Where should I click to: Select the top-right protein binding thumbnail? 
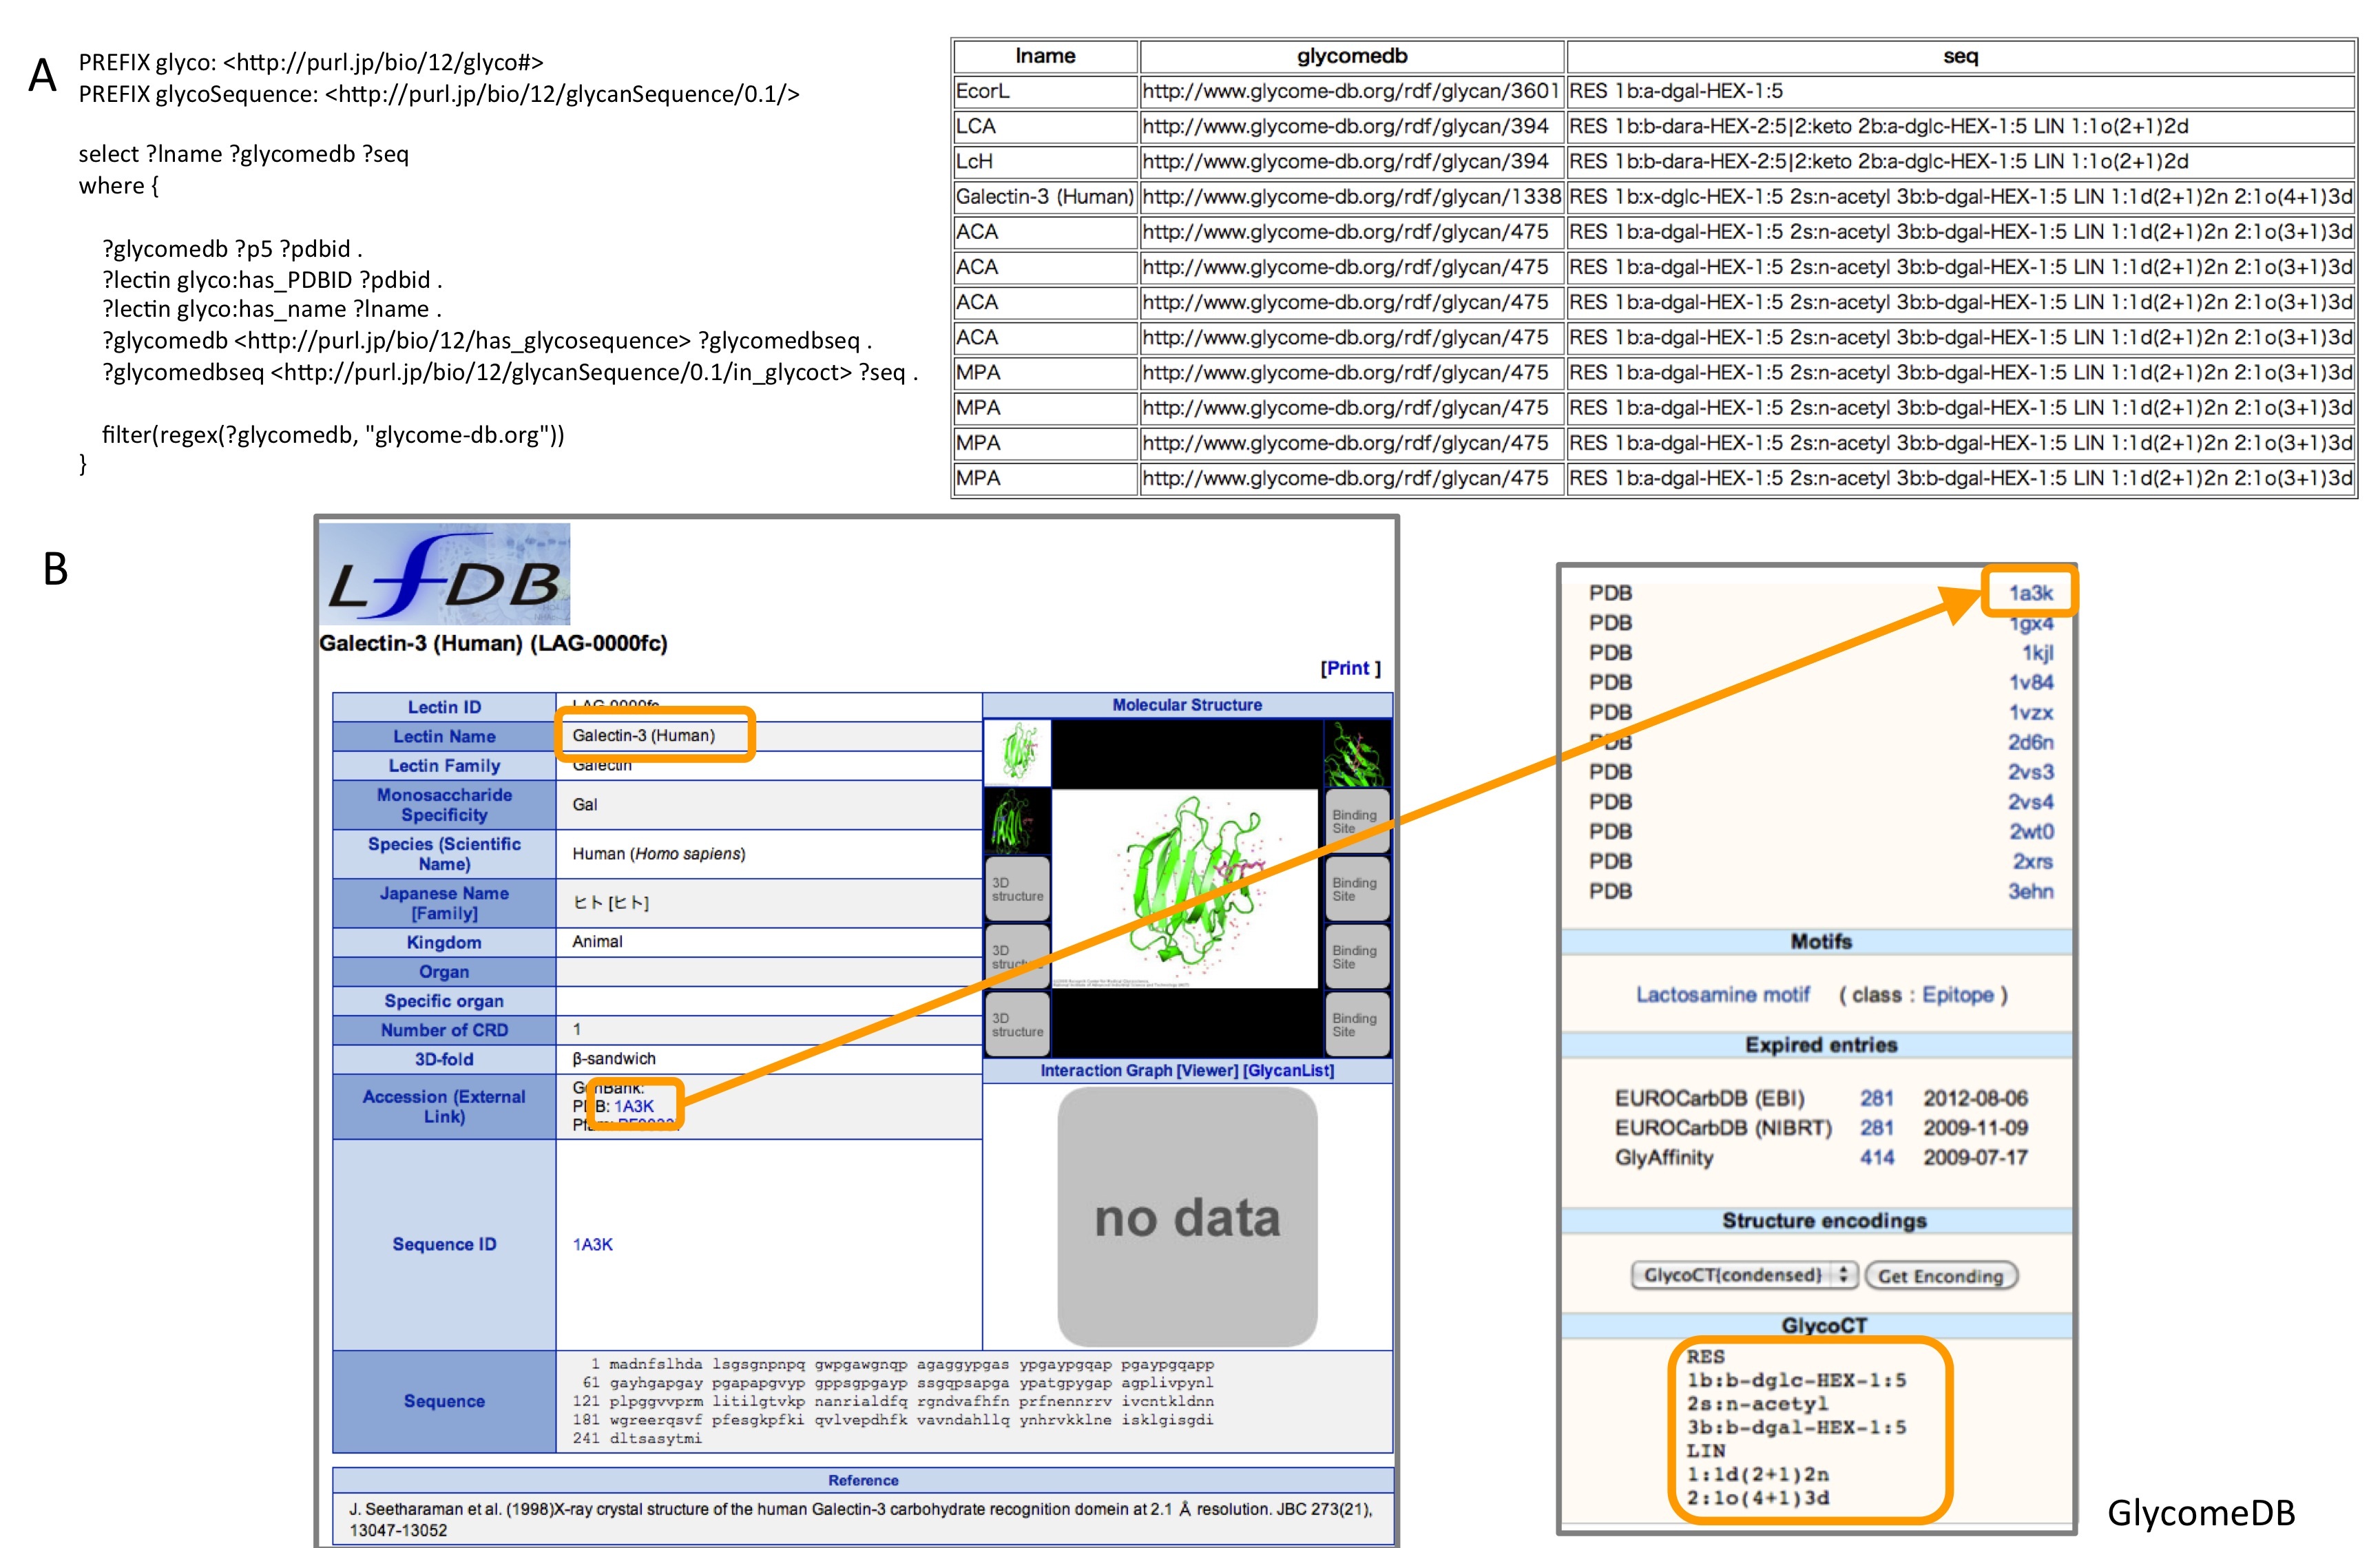click(1357, 753)
